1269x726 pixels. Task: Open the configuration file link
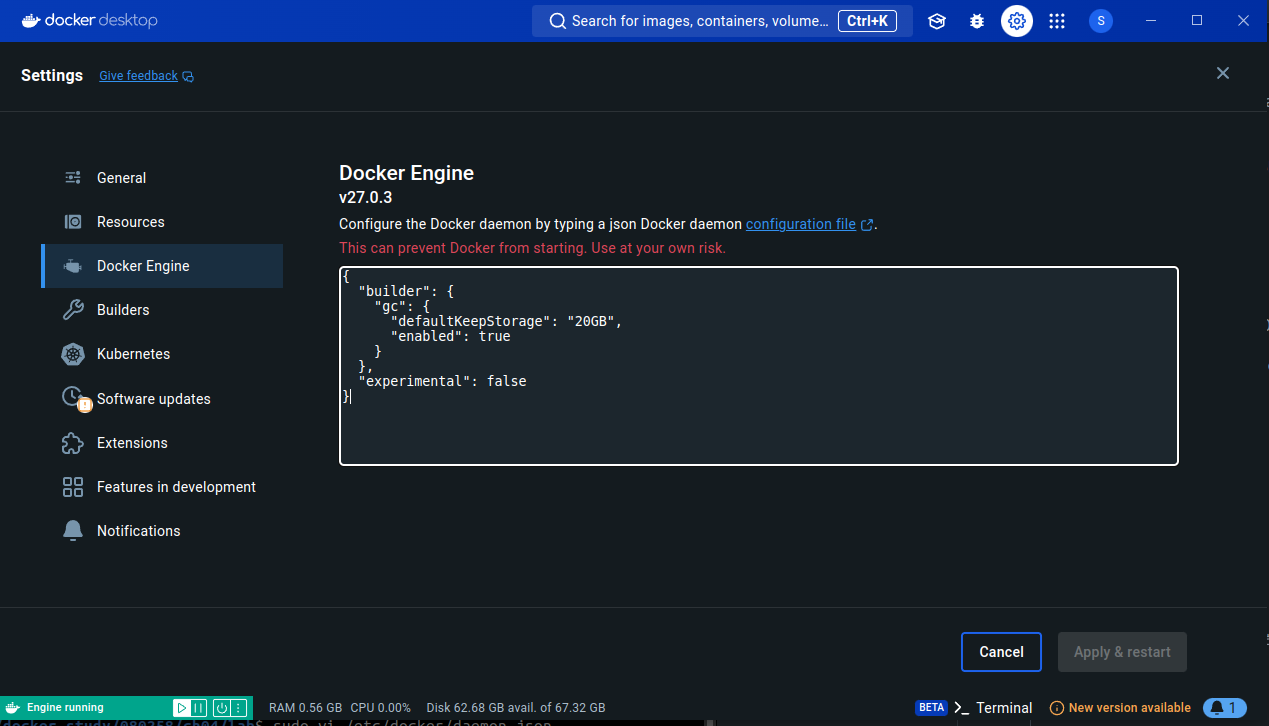tap(801, 224)
